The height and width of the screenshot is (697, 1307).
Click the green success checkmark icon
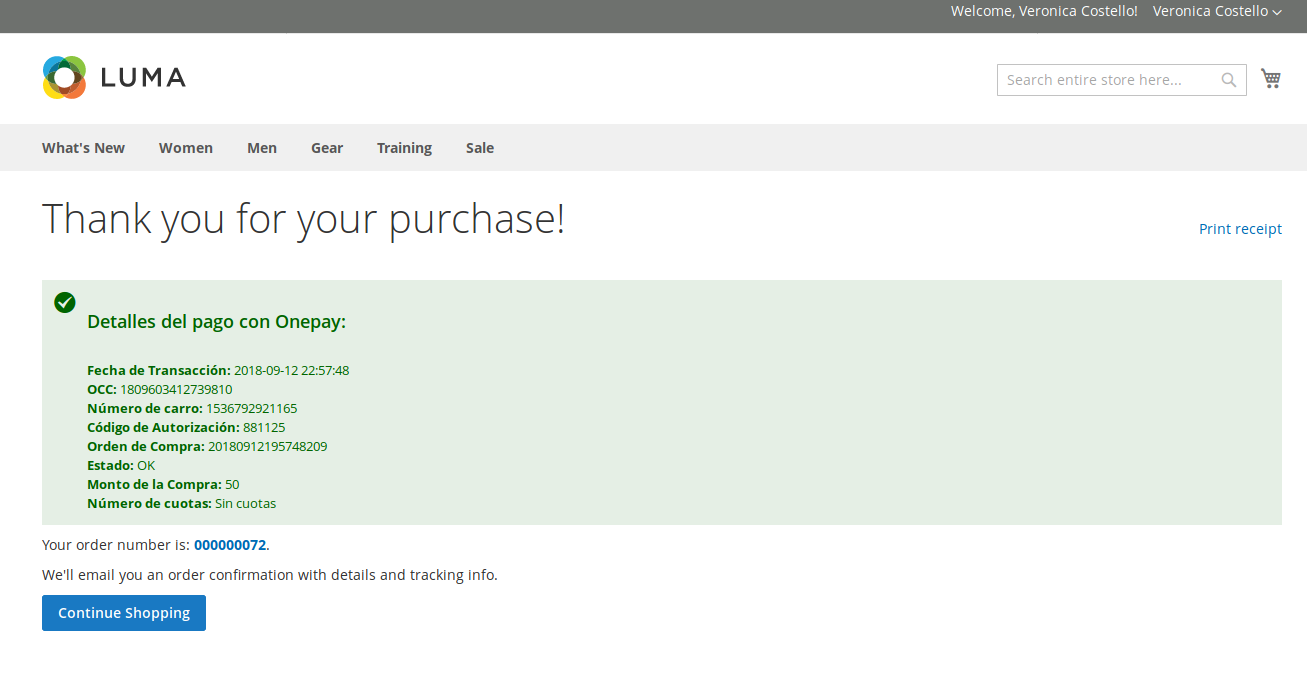pyautogui.click(x=65, y=302)
